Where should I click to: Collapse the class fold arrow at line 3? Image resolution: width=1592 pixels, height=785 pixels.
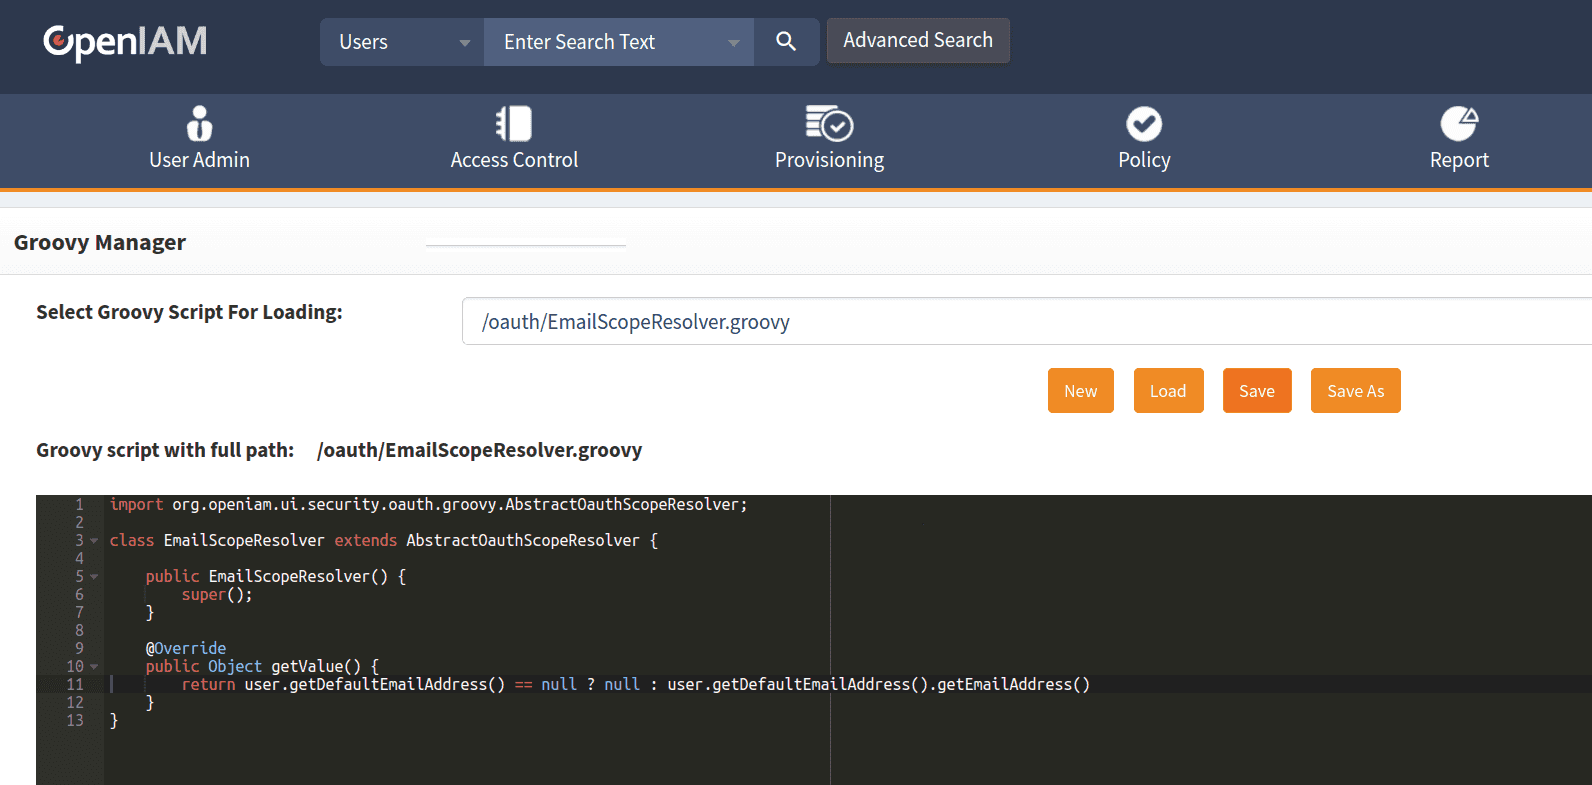[94, 541]
